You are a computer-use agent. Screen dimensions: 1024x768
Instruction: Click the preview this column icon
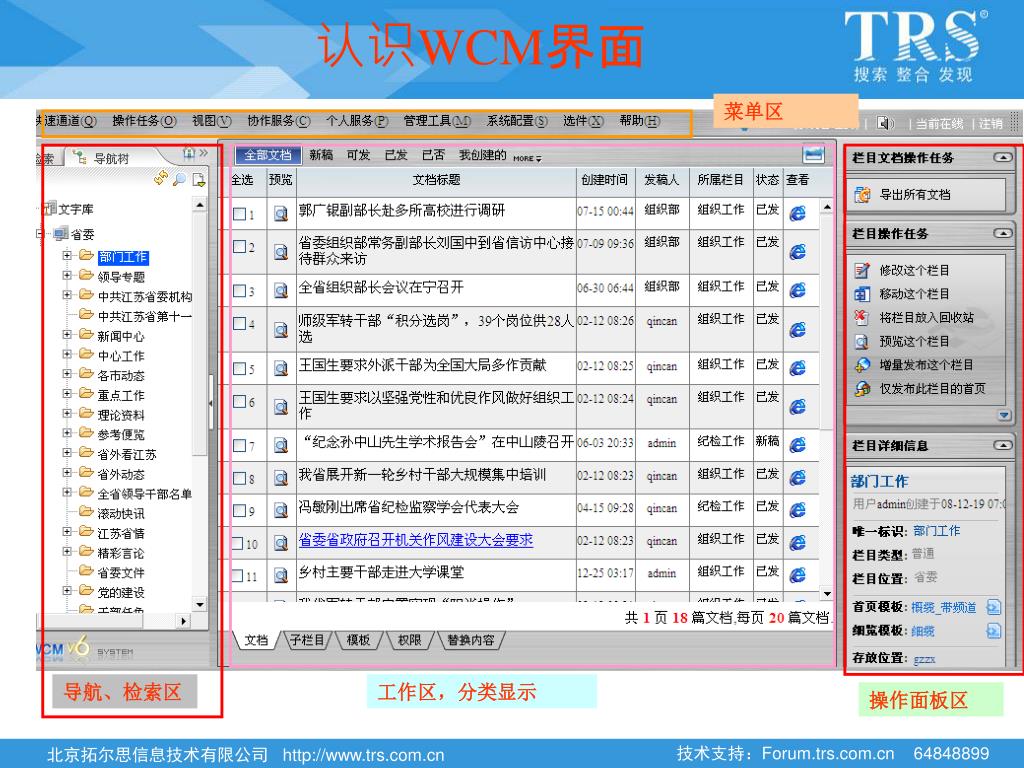[x=862, y=342]
